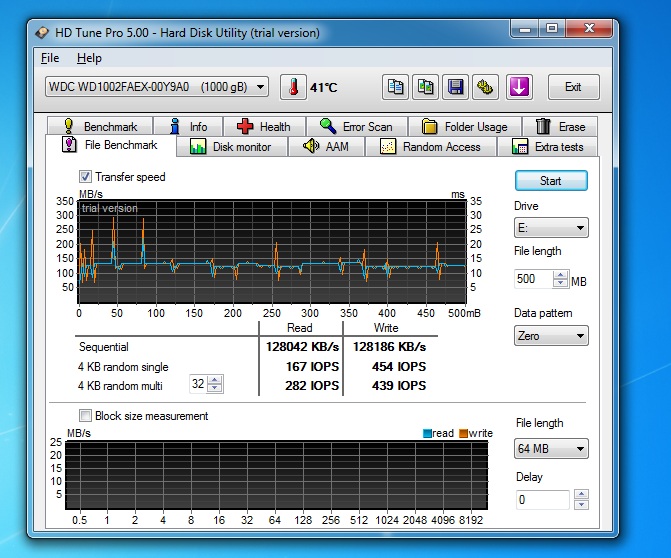Click the Start button
The width and height of the screenshot is (671, 558).
551,181
